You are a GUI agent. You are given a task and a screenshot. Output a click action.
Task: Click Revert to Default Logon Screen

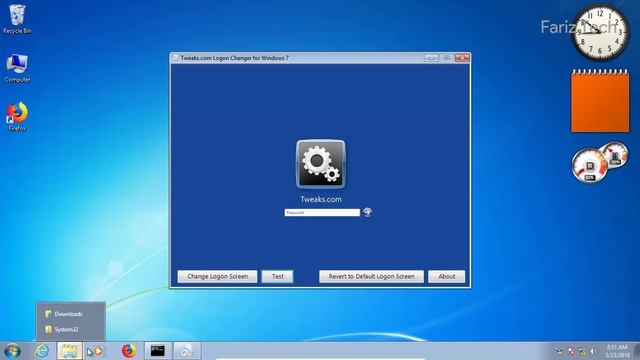371,276
